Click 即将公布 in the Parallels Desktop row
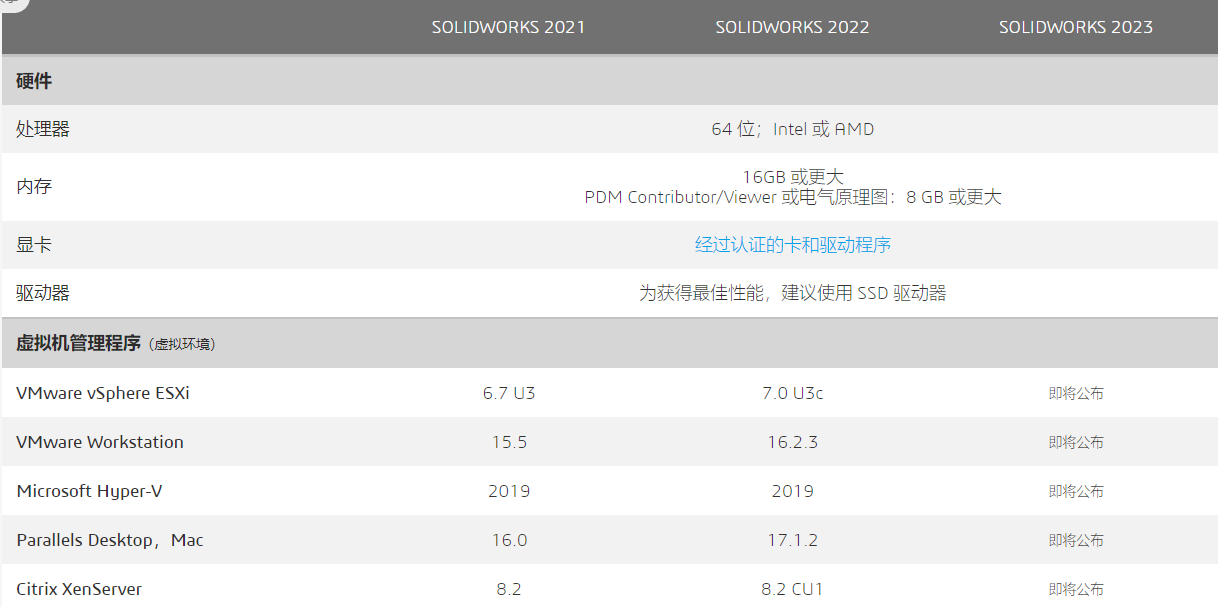Screen dimensions: 1218x607 tap(1076, 541)
